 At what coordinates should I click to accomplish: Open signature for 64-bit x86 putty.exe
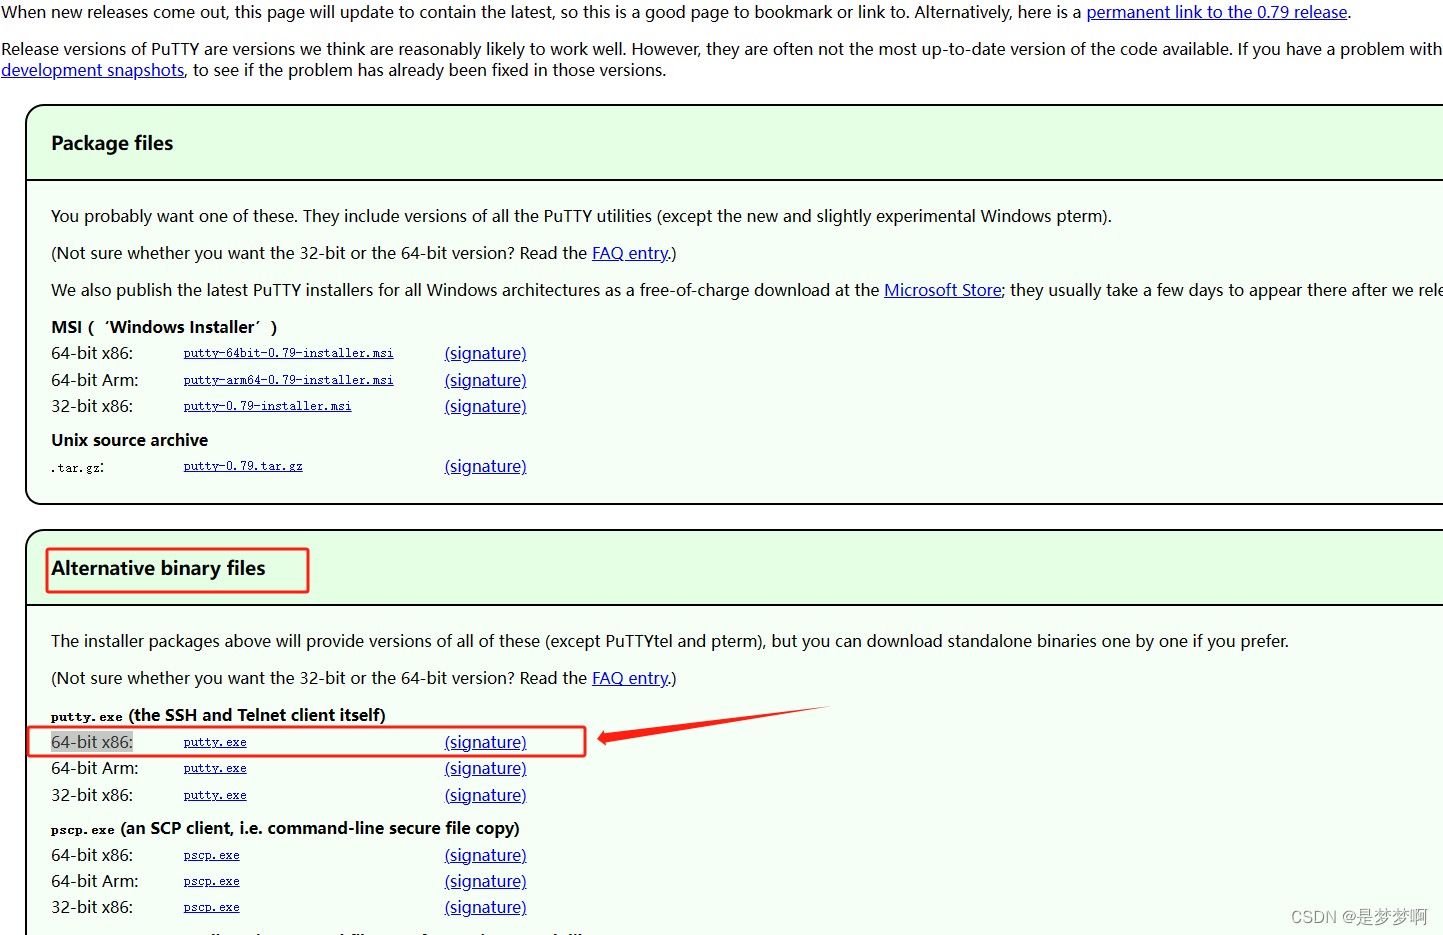click(485, 742)
